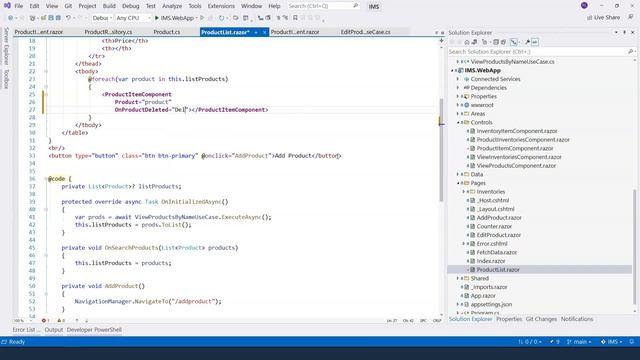Open the main branch dropdown in status bar

click(579, 342)
